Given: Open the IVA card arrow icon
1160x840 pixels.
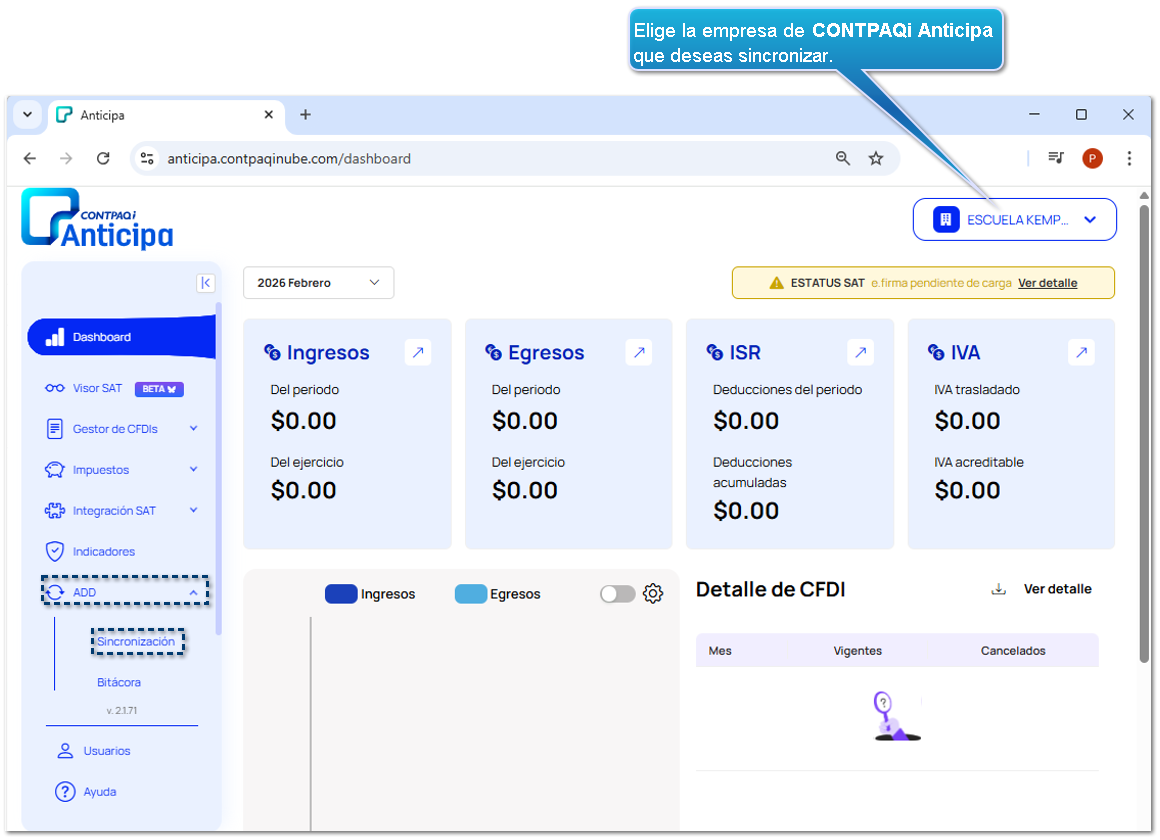Looking at the screenshot, I should tap(1081, 352).
